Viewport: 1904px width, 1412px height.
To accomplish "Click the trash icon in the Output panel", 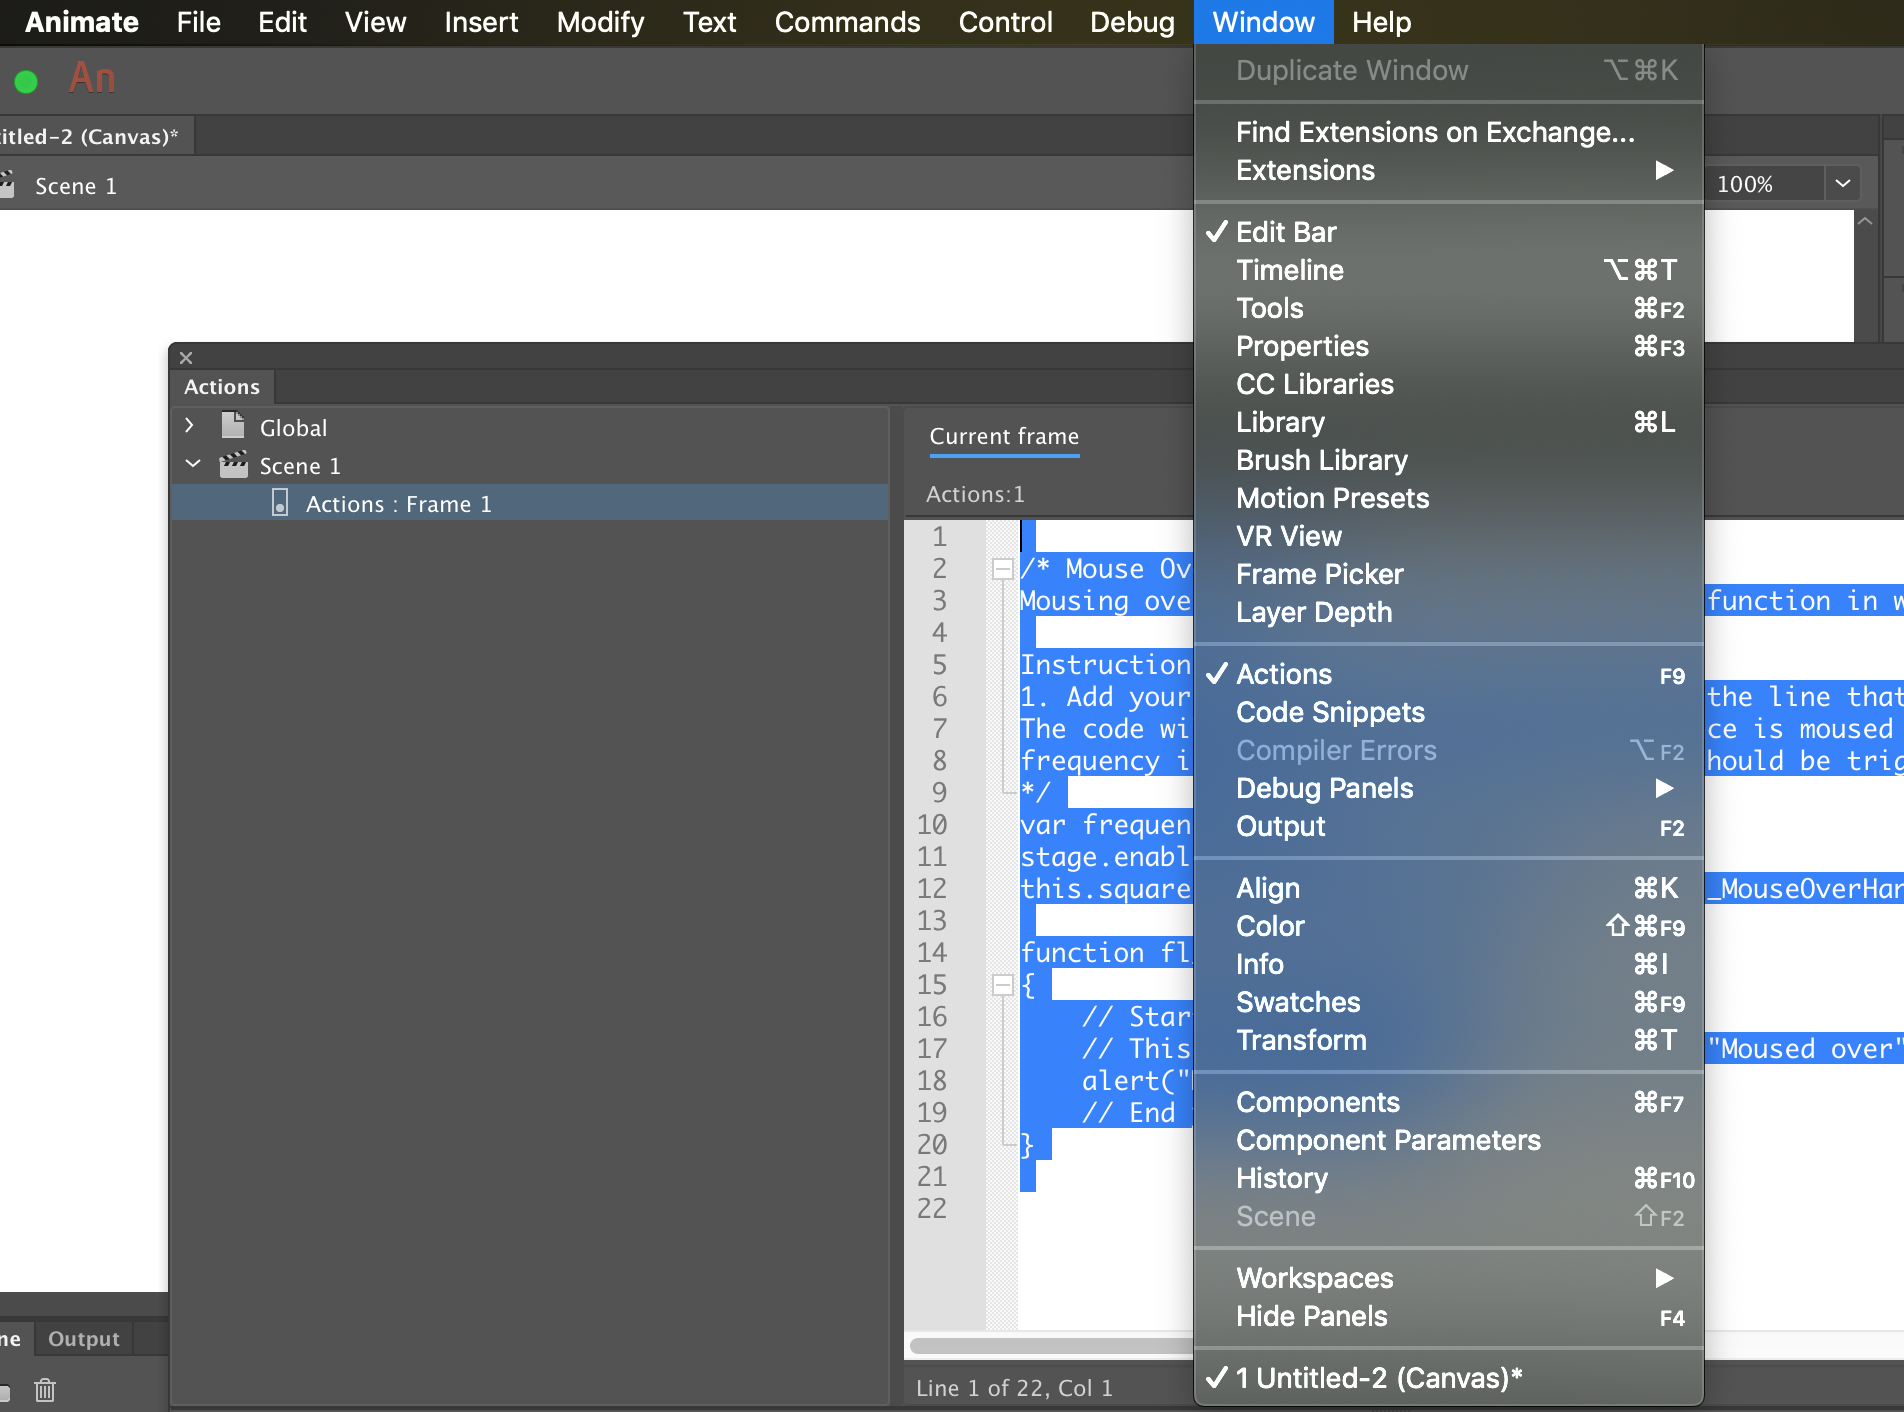I will [45, 1390].
